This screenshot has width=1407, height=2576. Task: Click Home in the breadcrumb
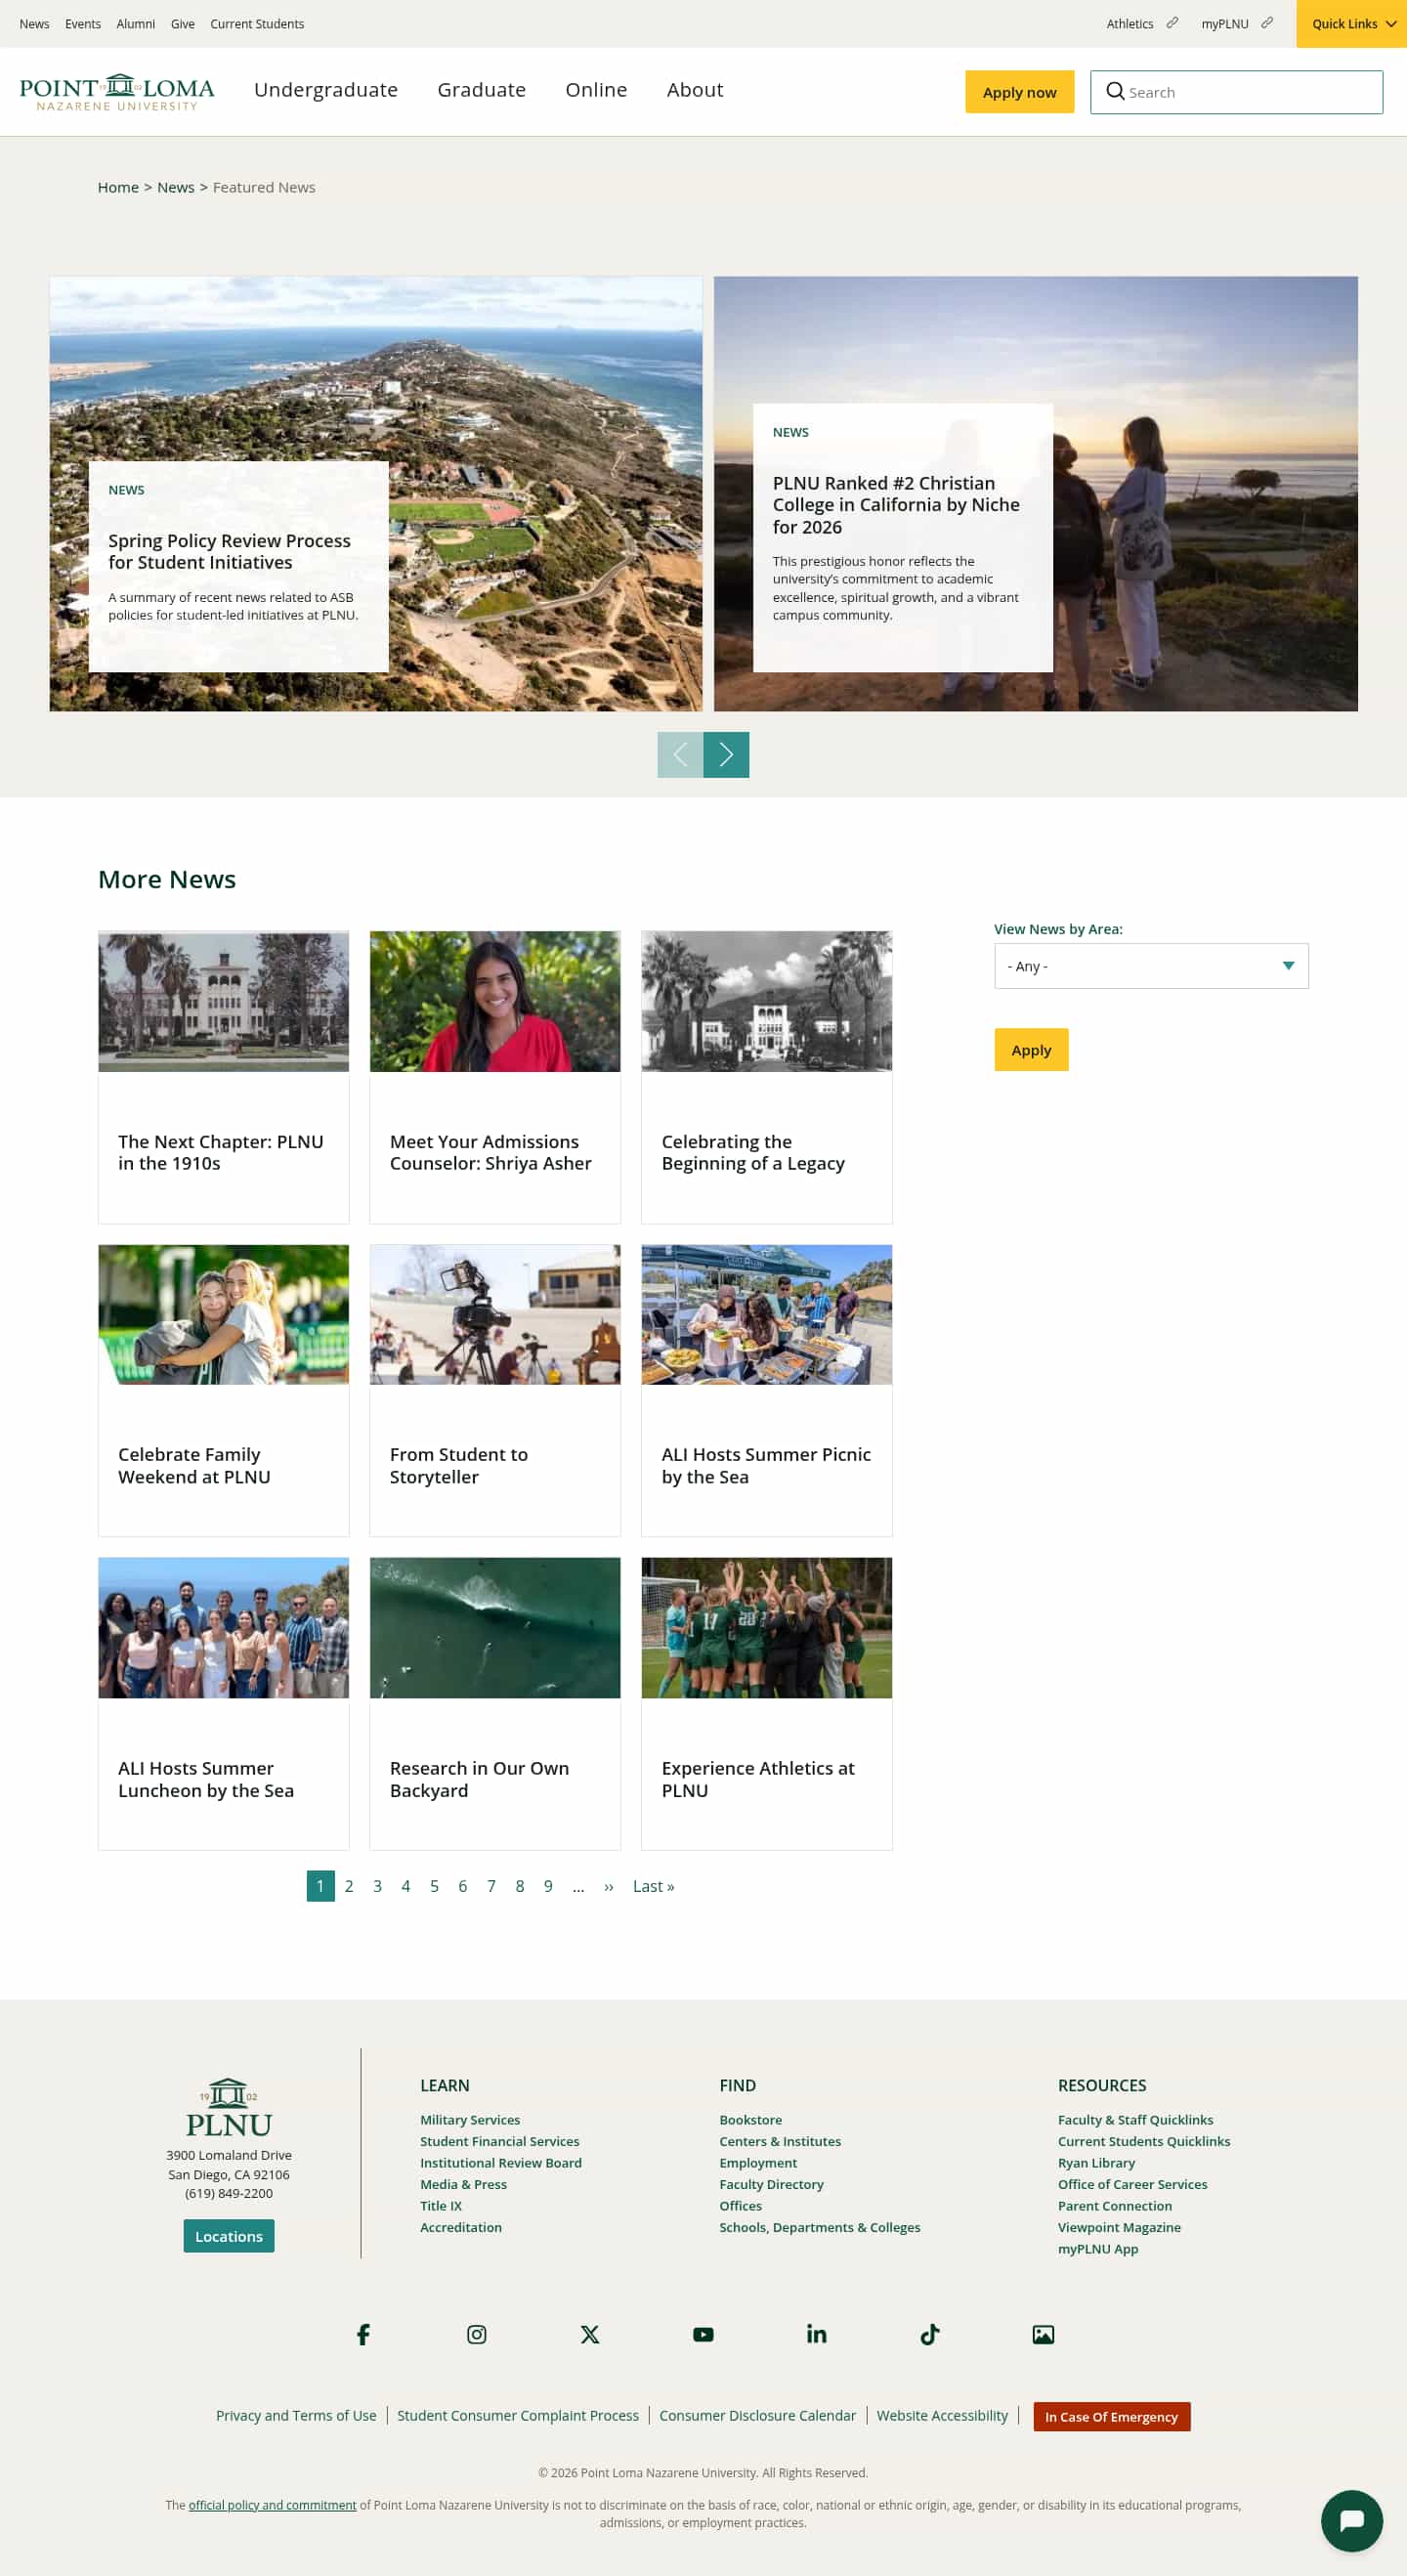coord(118,187)
